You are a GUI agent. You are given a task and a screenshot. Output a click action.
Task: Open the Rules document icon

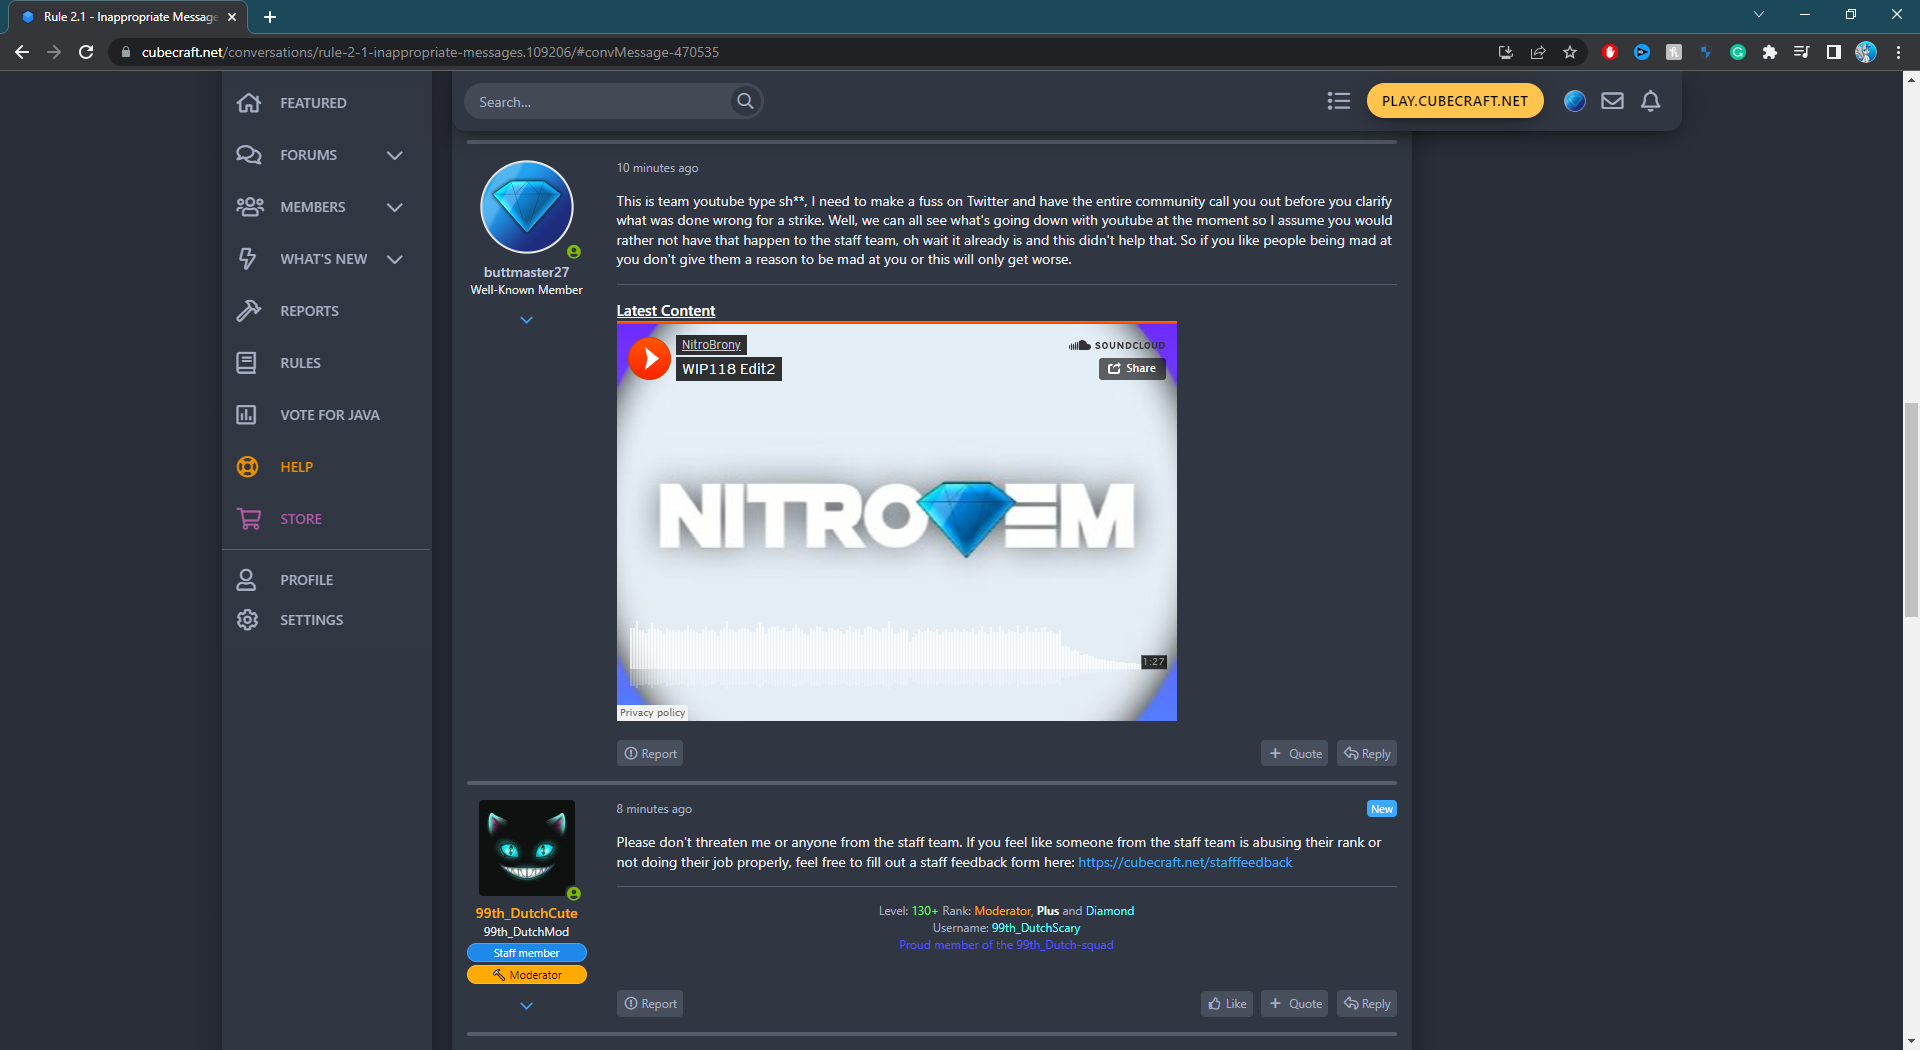click(x=246, y=363)
